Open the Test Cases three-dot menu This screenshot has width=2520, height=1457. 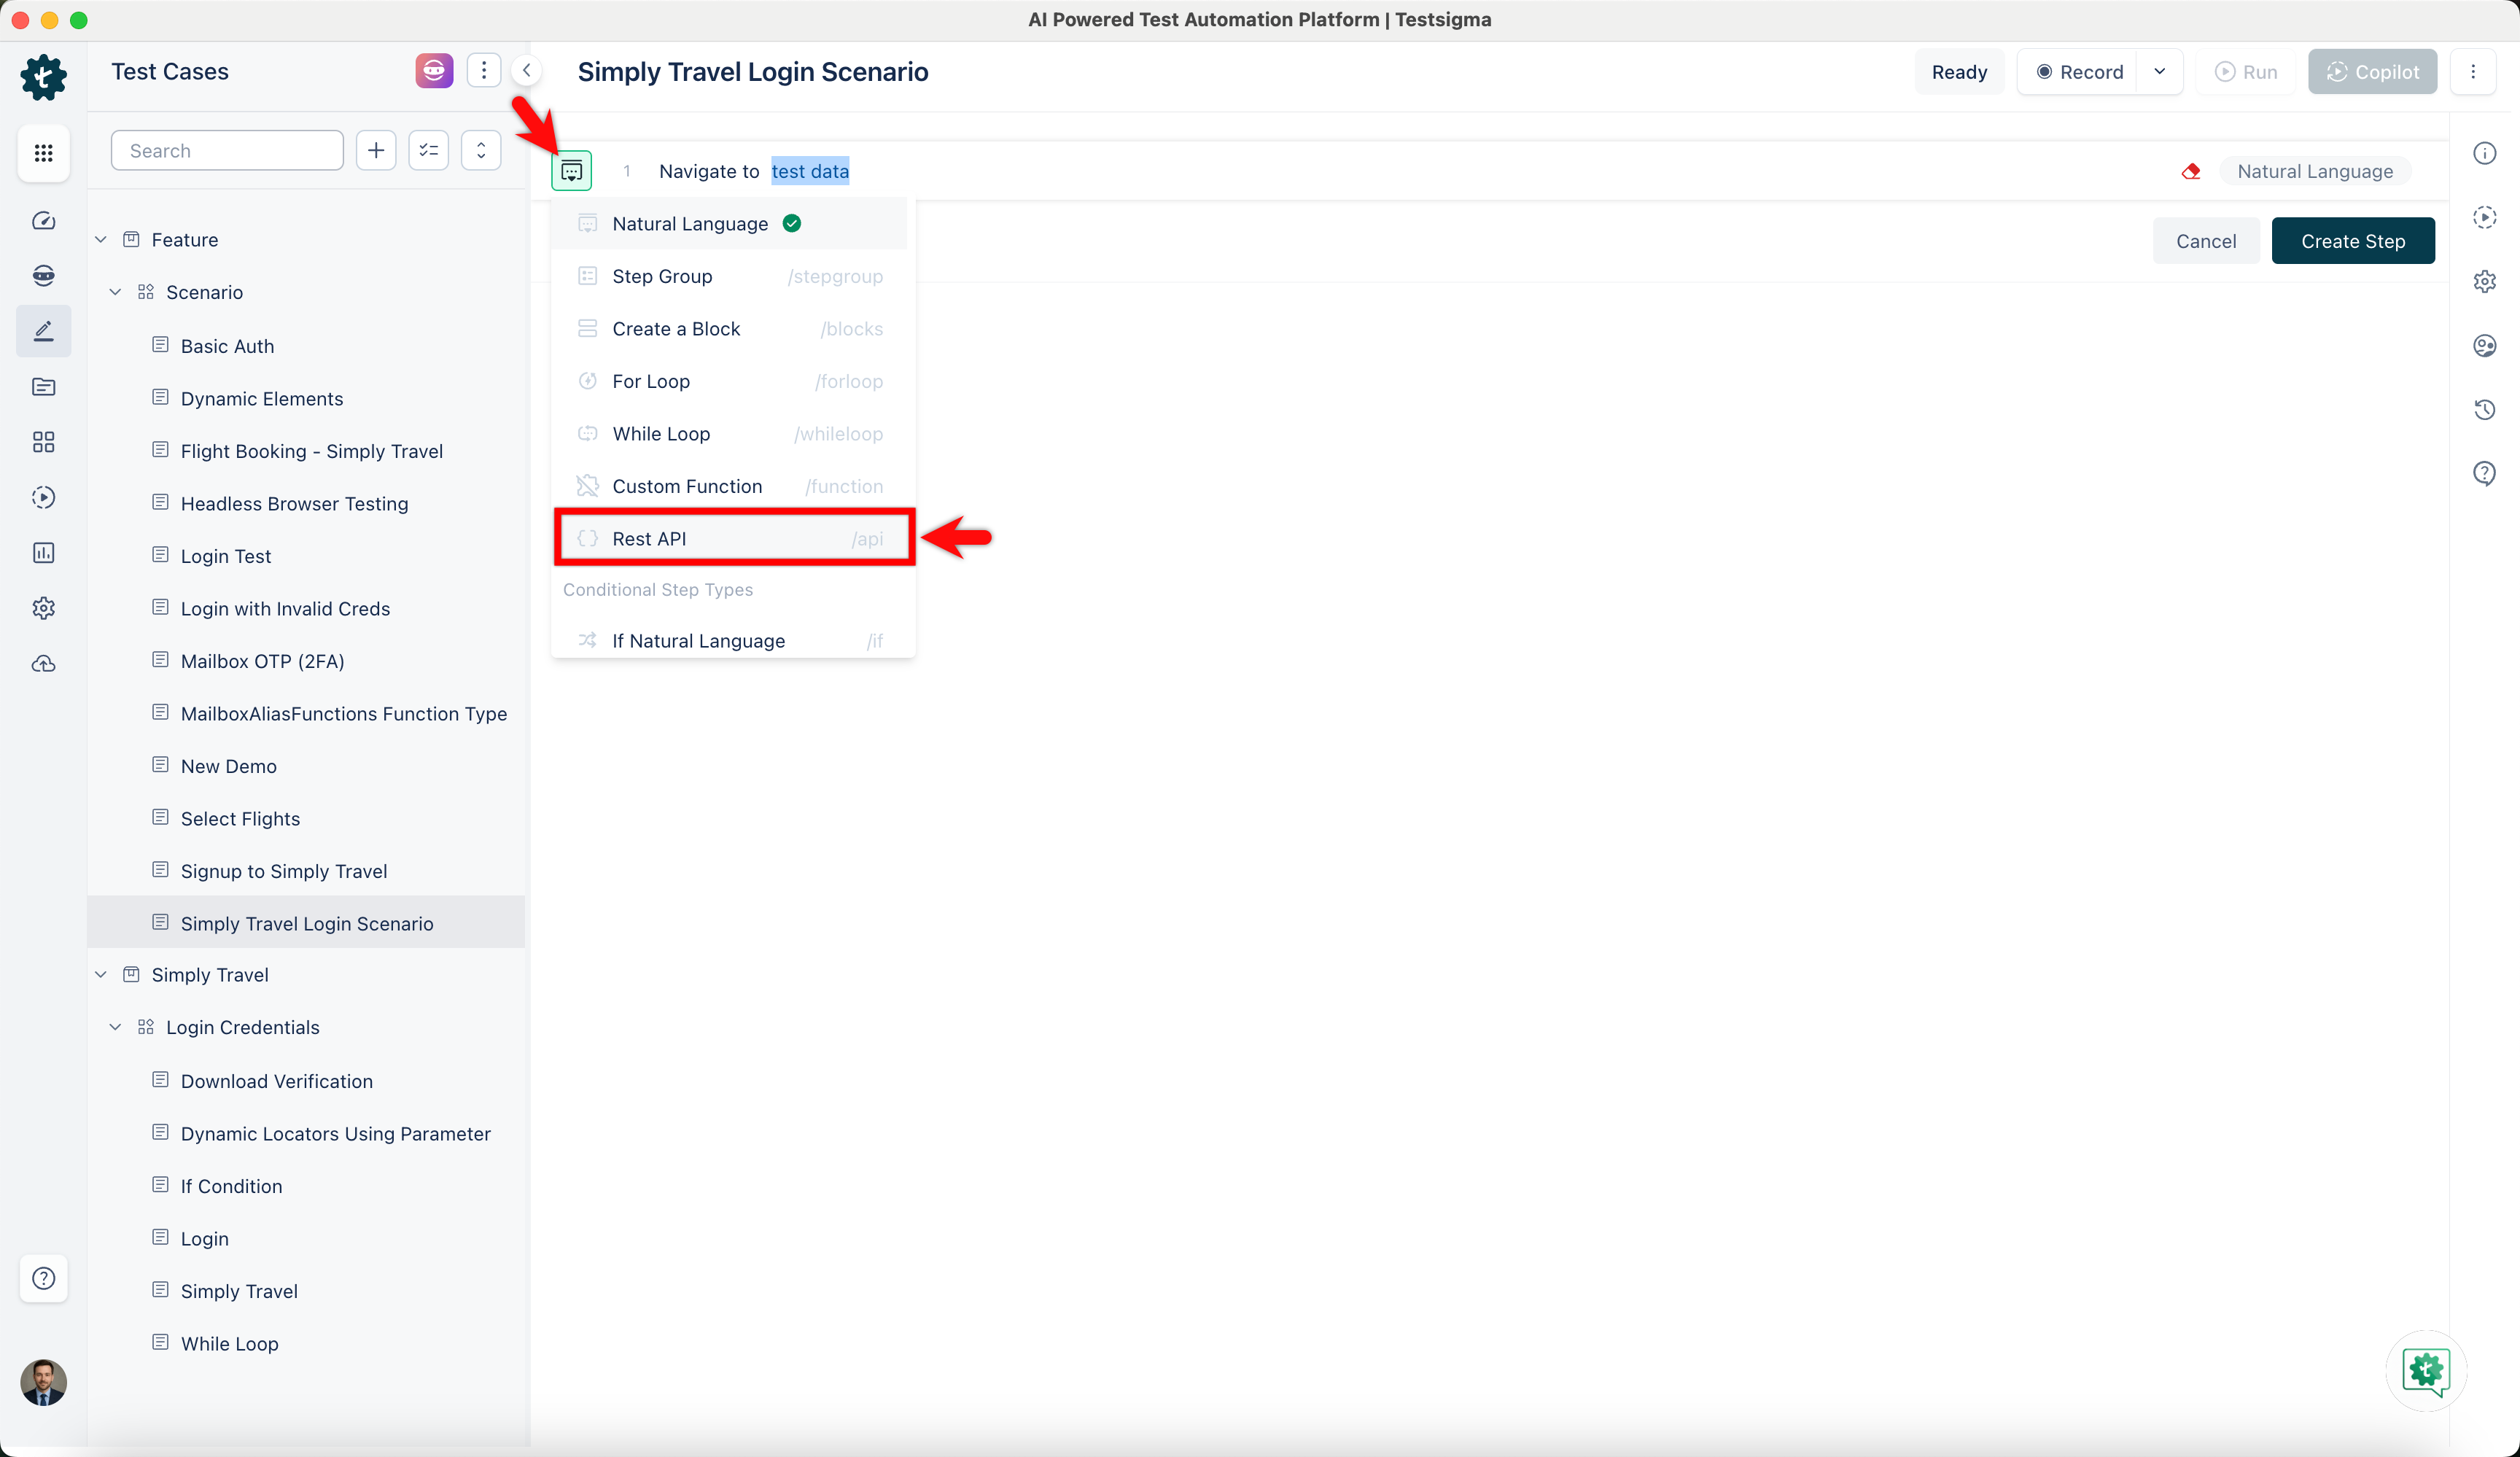pyautogui.click(x=484, y=71)
